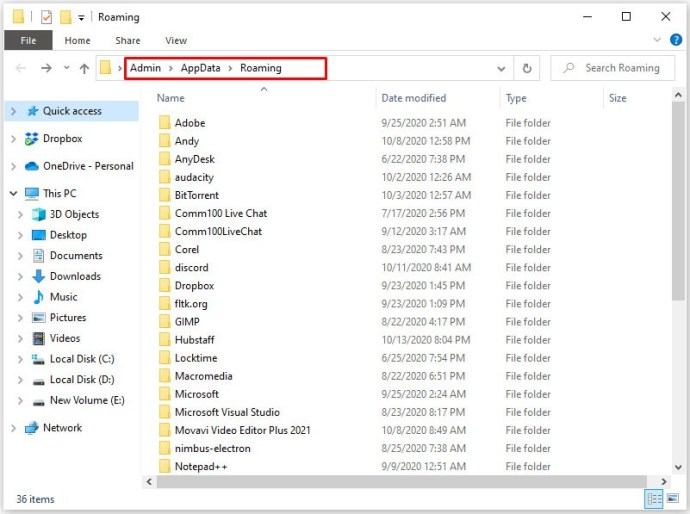690x514 pixels.
Task: Expand the Quick access node
Action: 13,111
